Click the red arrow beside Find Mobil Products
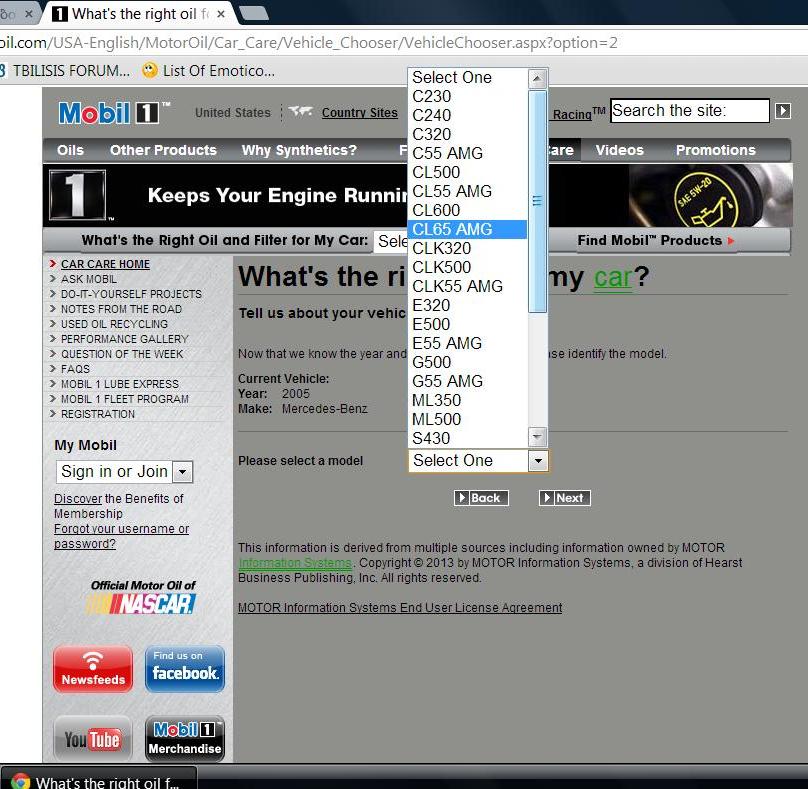Image resolution: width=808 pixels, height=789 pixels. pyautogui.click(x=731, y=241)
